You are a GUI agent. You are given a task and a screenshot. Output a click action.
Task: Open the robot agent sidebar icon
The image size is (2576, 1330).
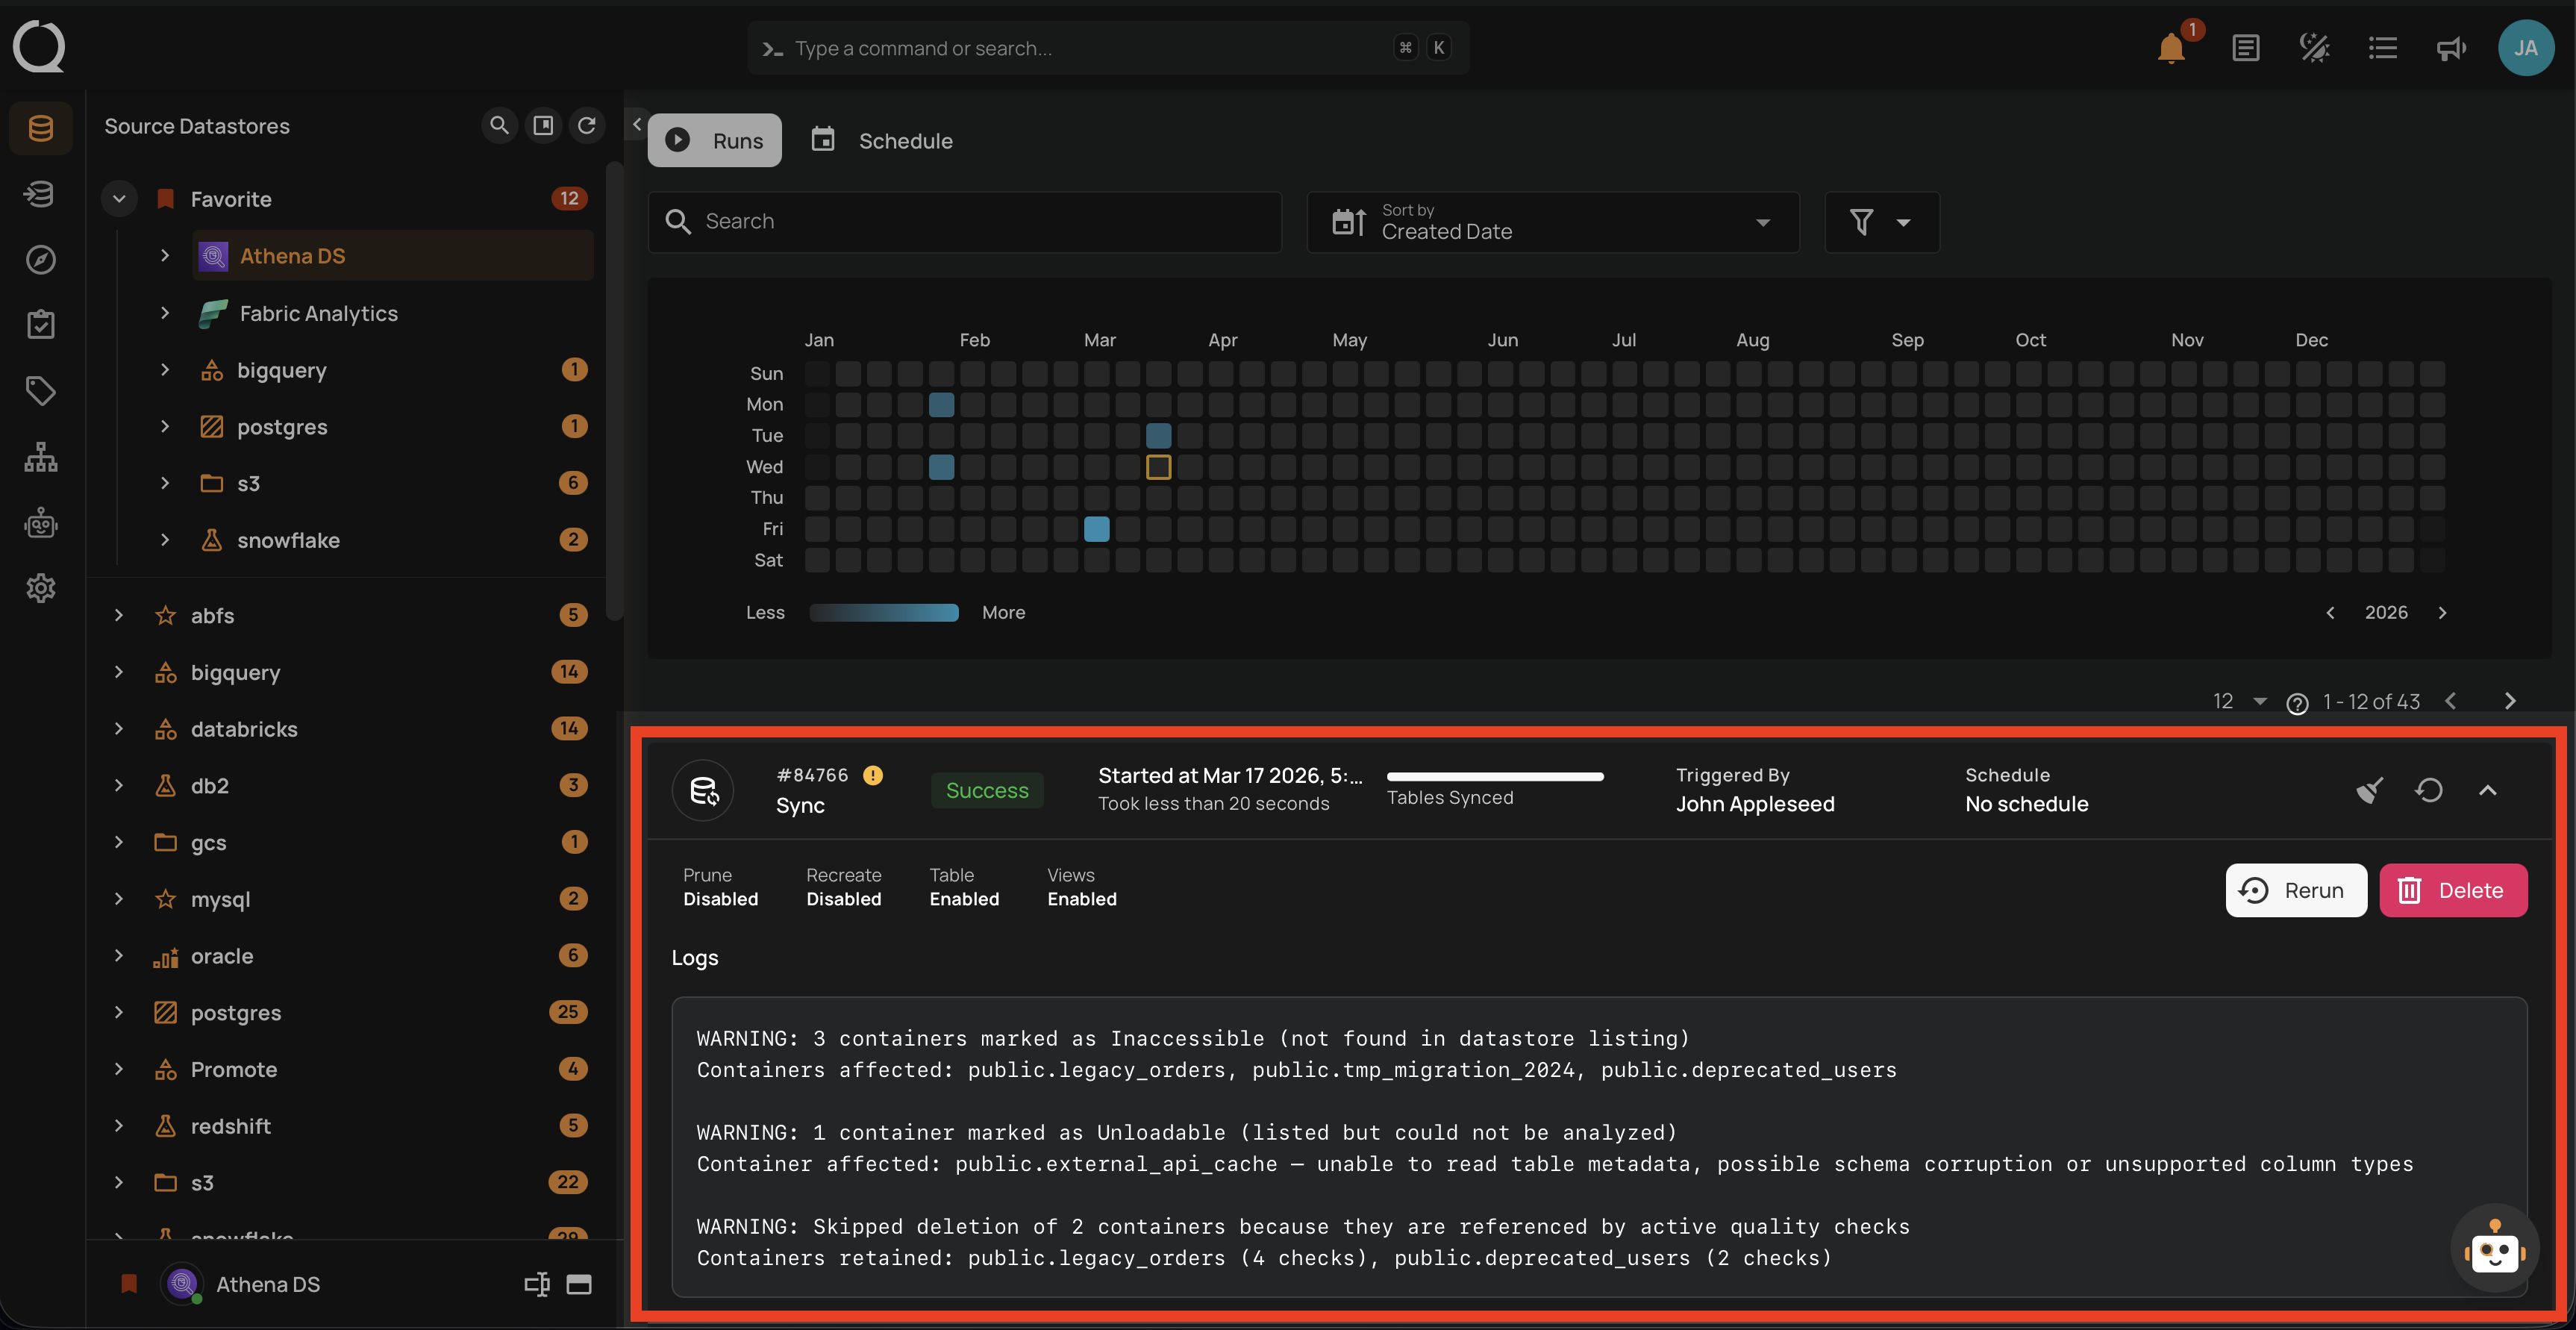[41, 523]
